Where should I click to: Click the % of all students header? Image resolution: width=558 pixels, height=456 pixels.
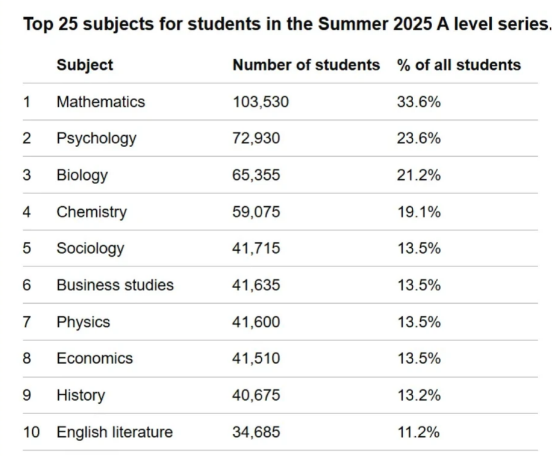[459, 65]
